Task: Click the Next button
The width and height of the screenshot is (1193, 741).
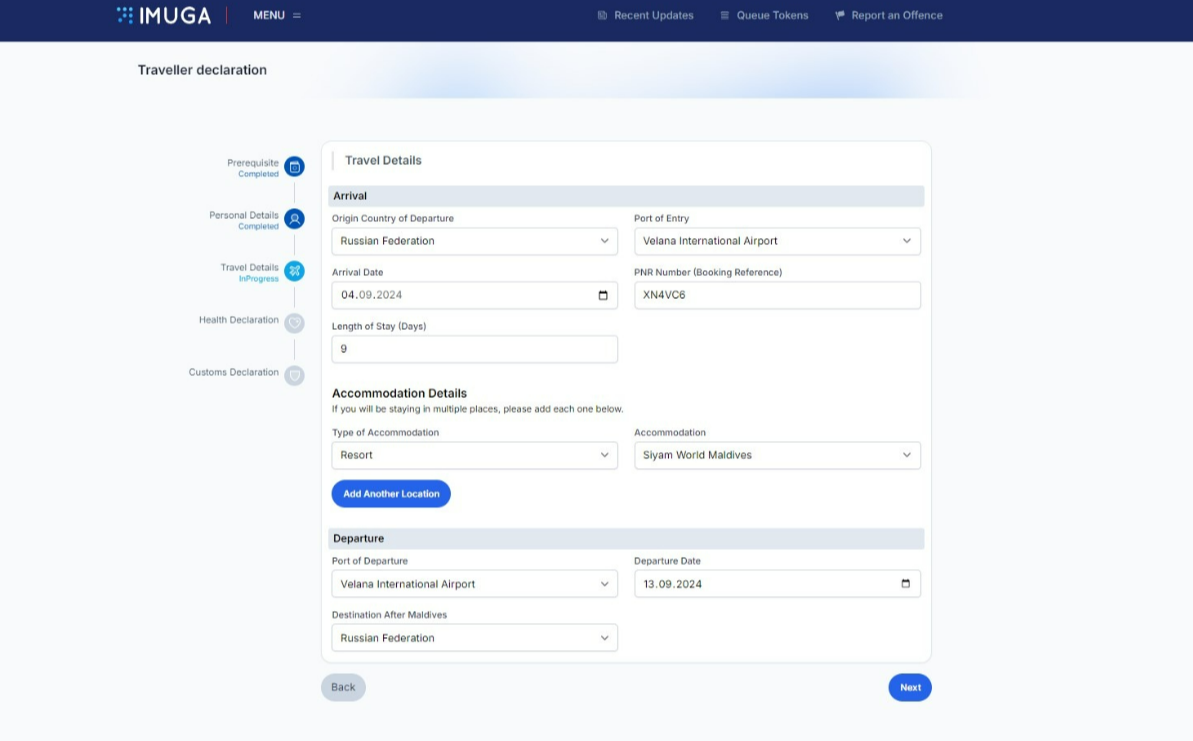Action: pyautogui.click(x=910, y=687)
